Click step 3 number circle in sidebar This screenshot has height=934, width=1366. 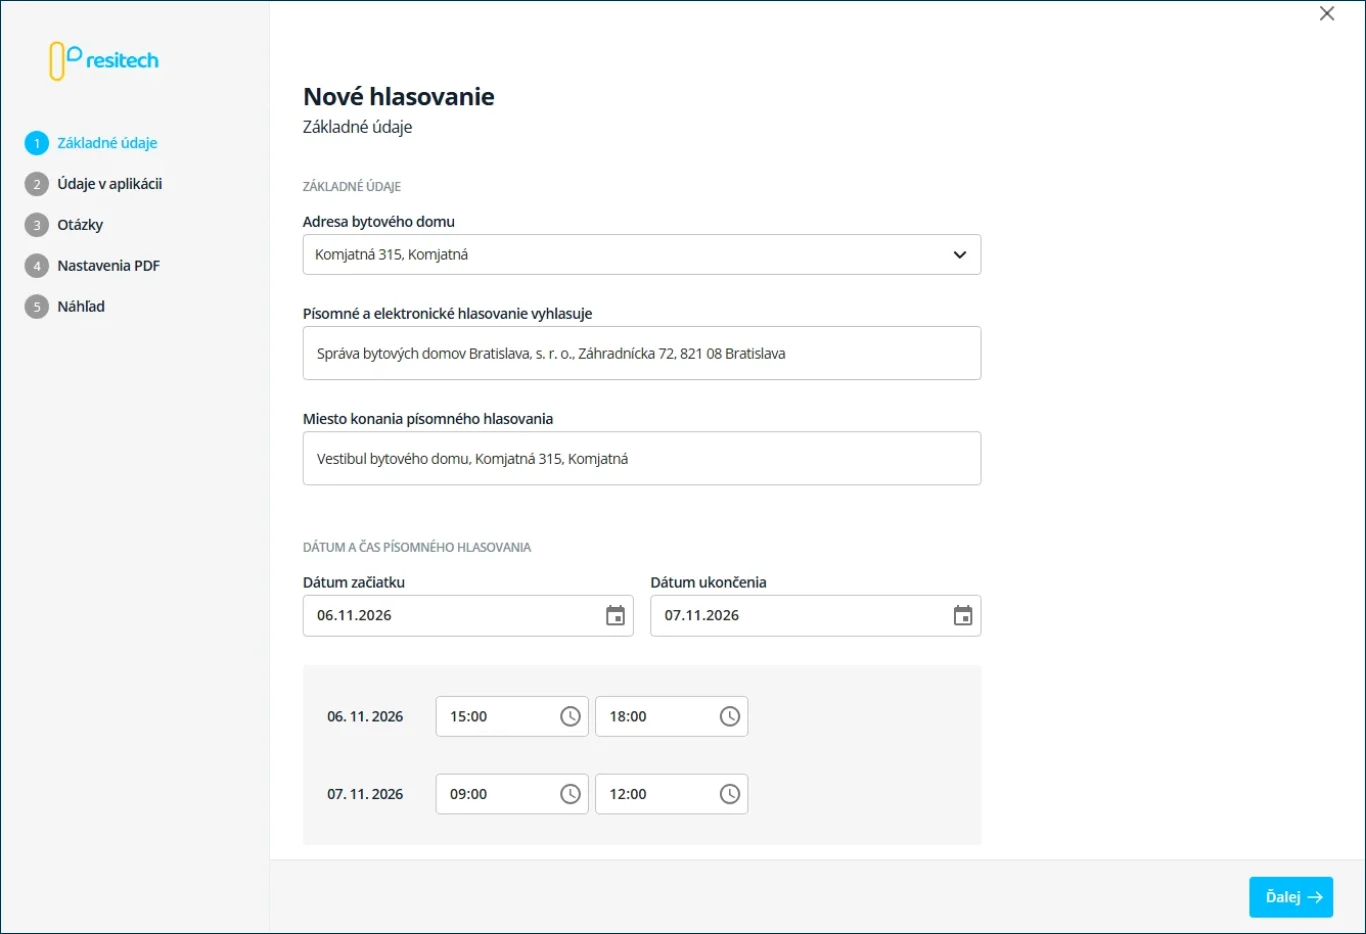pos(37,225)
